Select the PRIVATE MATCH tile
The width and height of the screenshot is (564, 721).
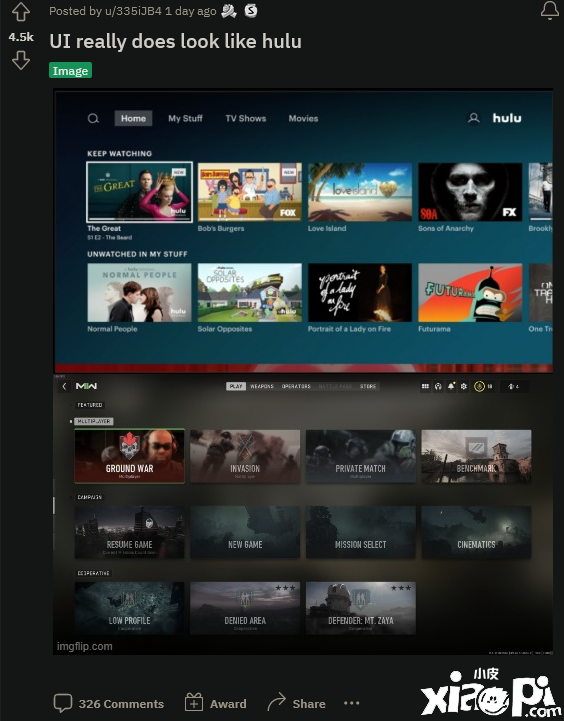(361, 456)
